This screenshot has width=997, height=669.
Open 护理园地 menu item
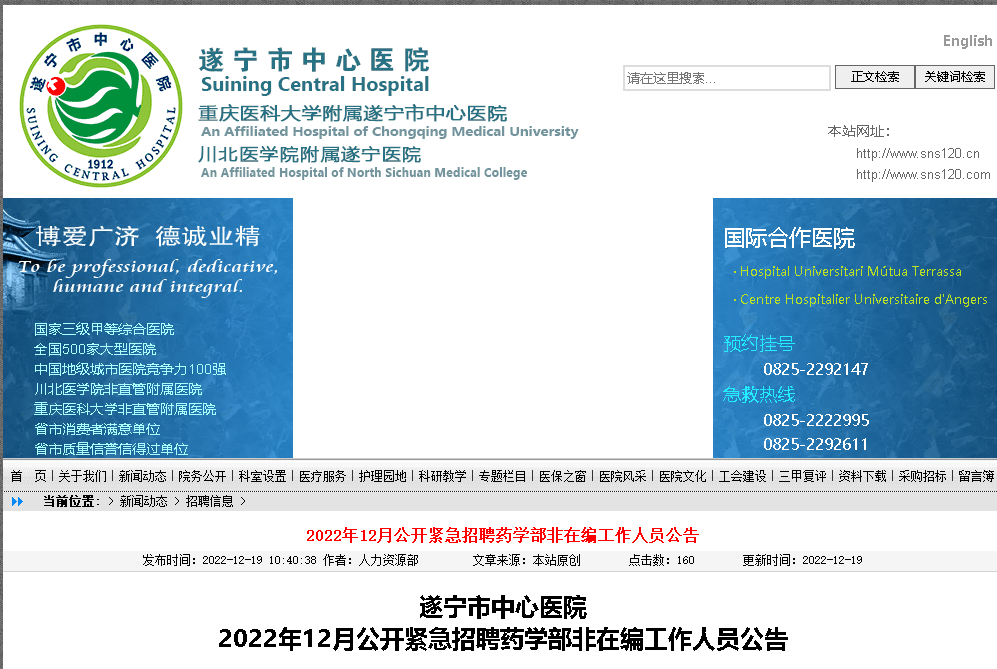click(x=382, y=476)
